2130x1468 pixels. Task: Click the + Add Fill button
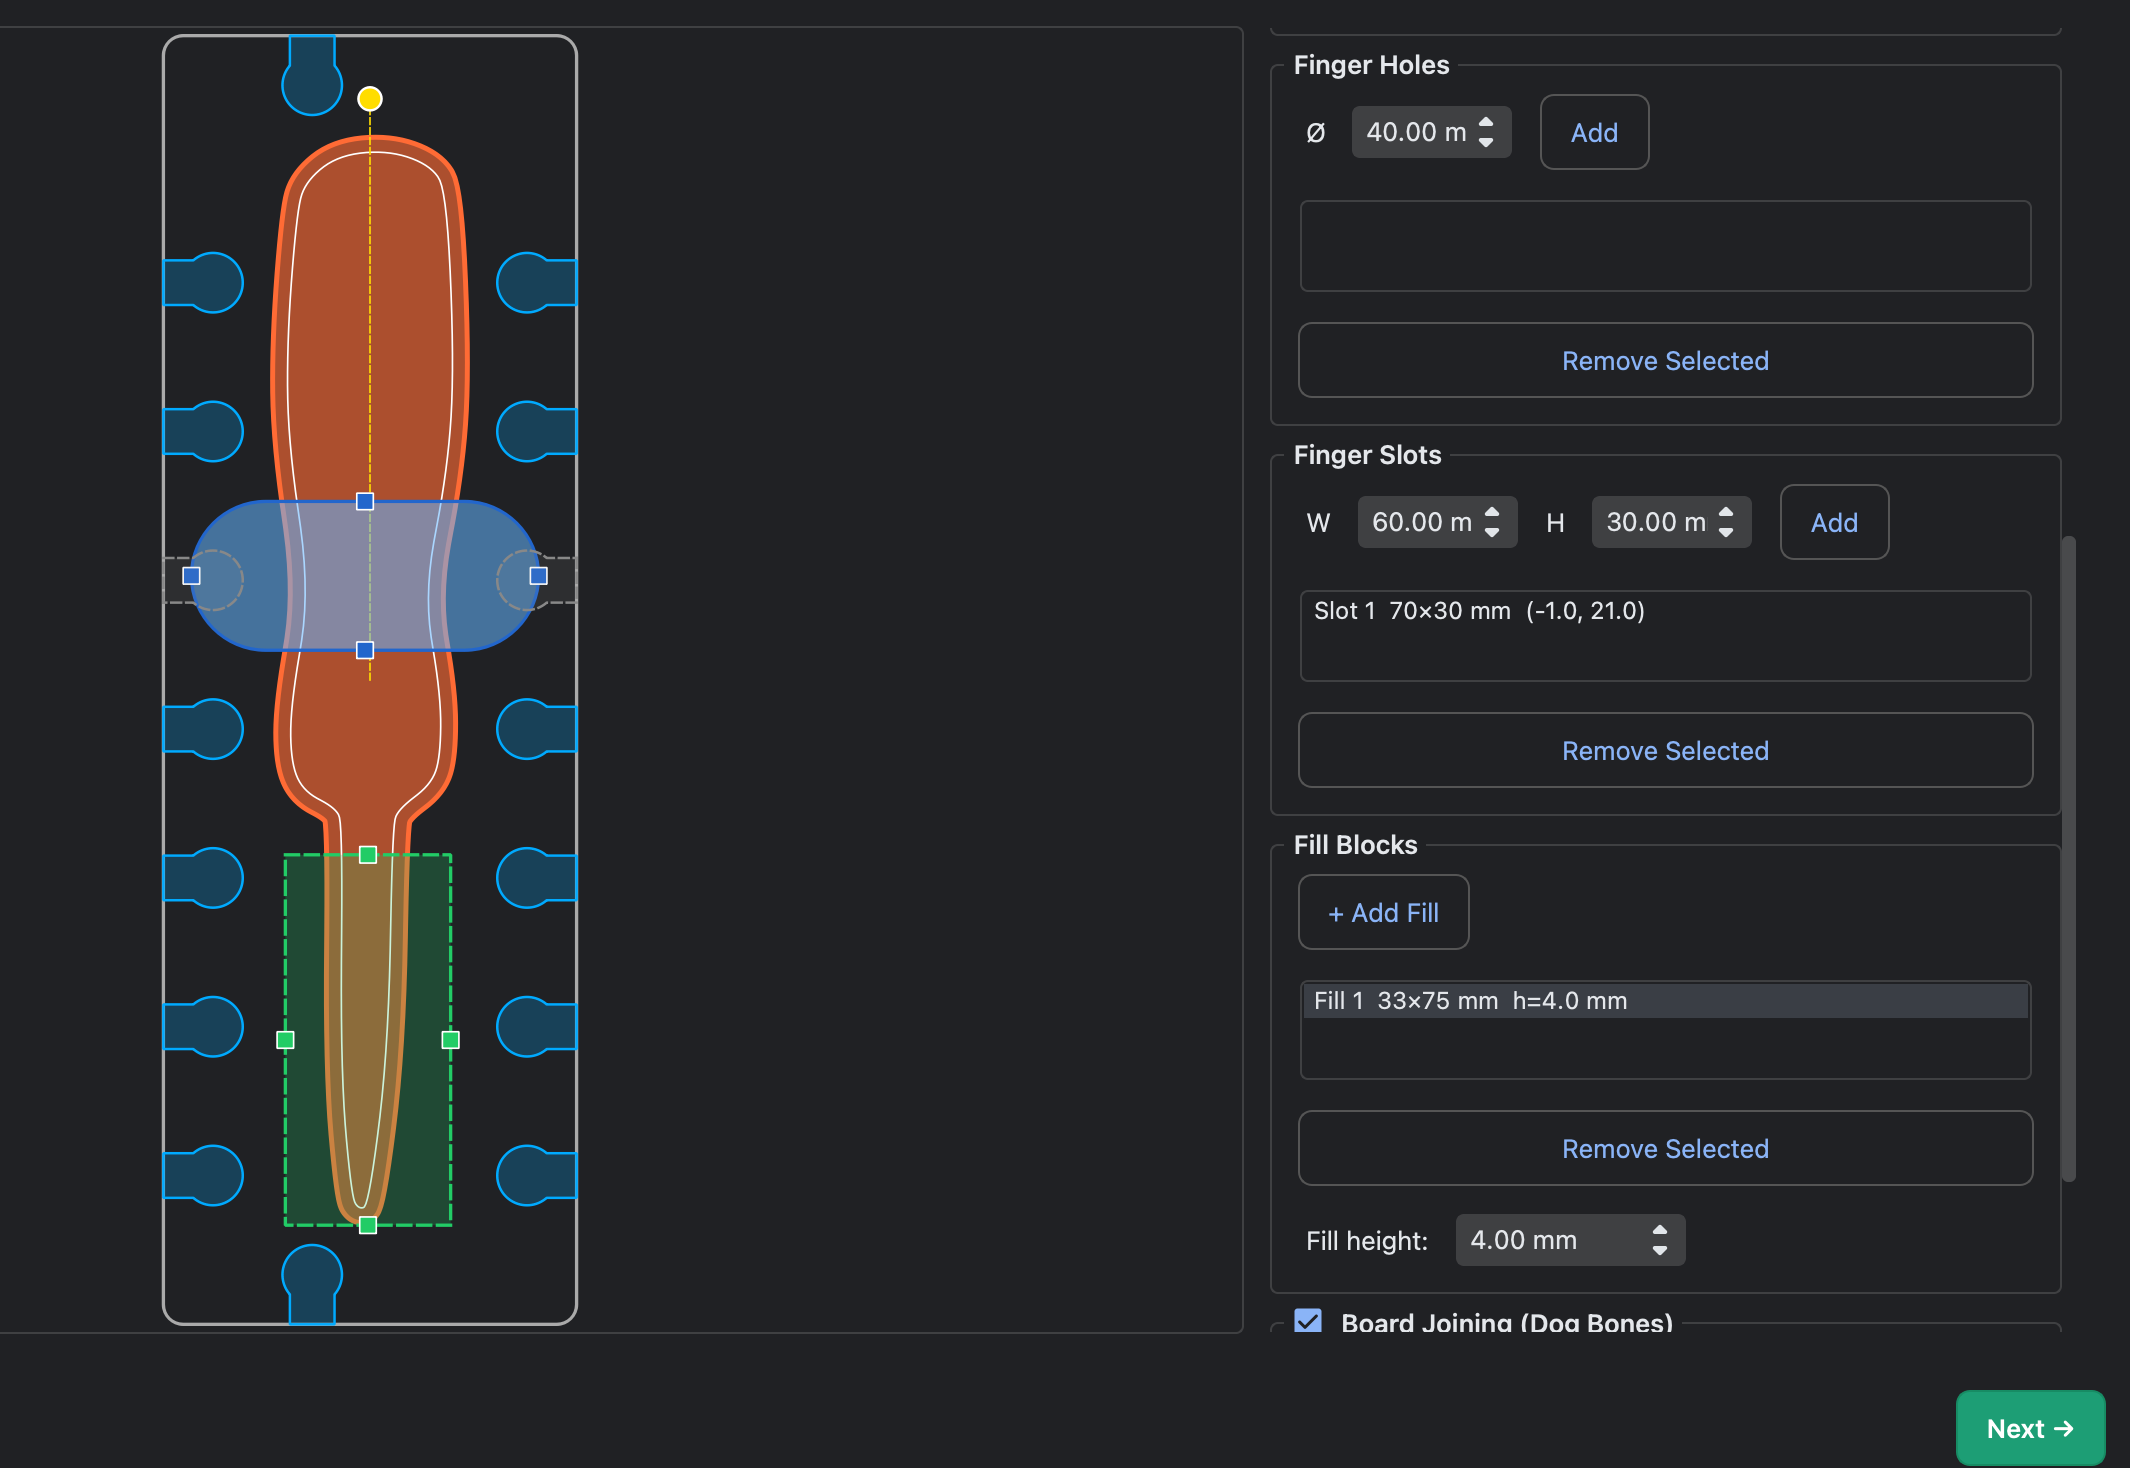[1383, 912]
